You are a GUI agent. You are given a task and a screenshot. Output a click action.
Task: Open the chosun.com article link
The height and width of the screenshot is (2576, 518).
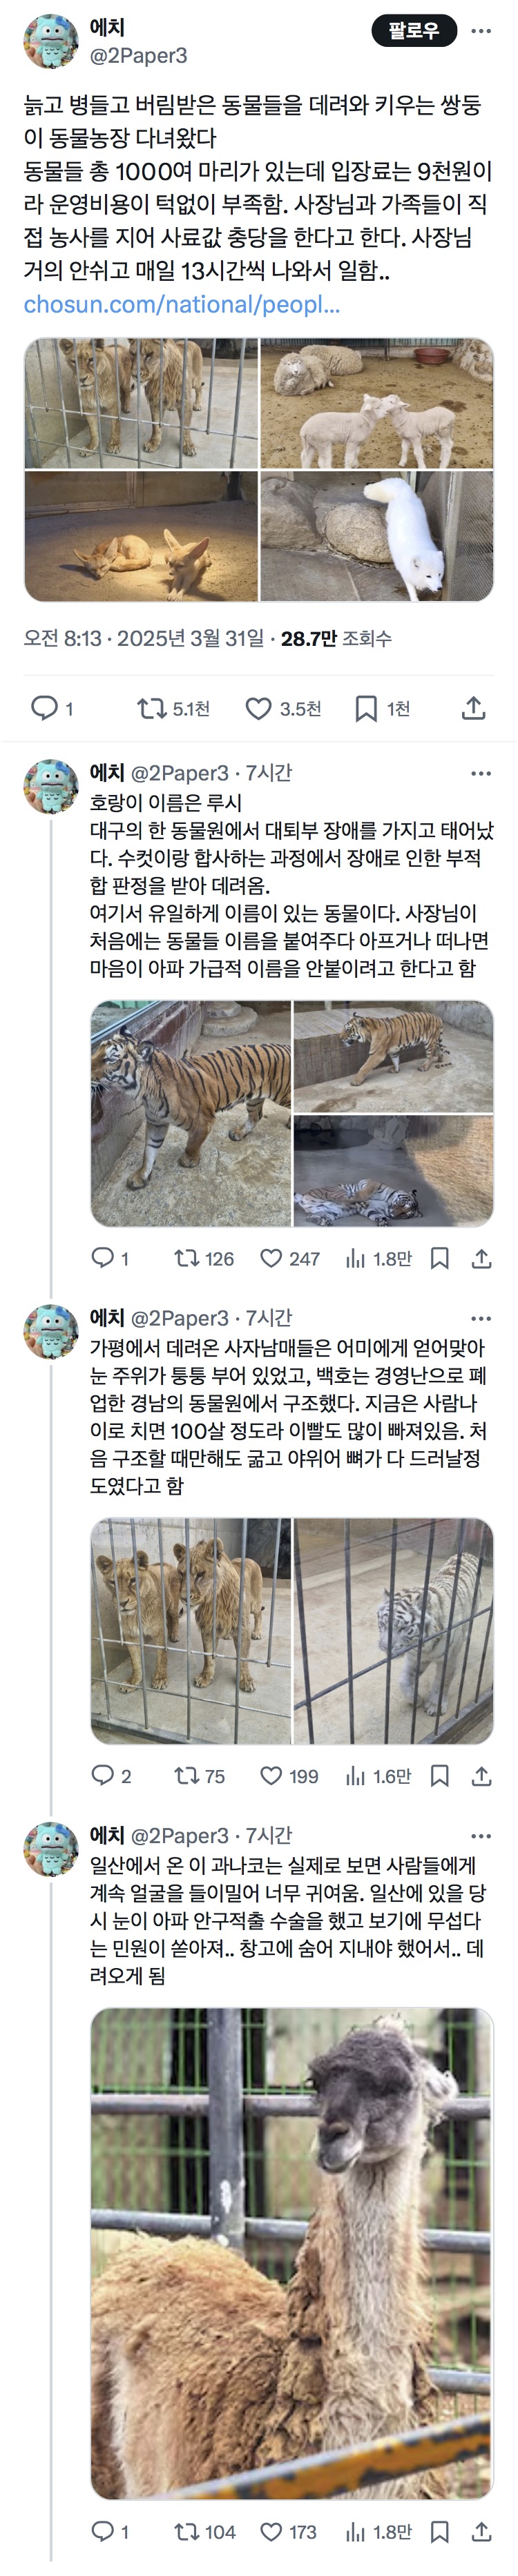(181, 305)
